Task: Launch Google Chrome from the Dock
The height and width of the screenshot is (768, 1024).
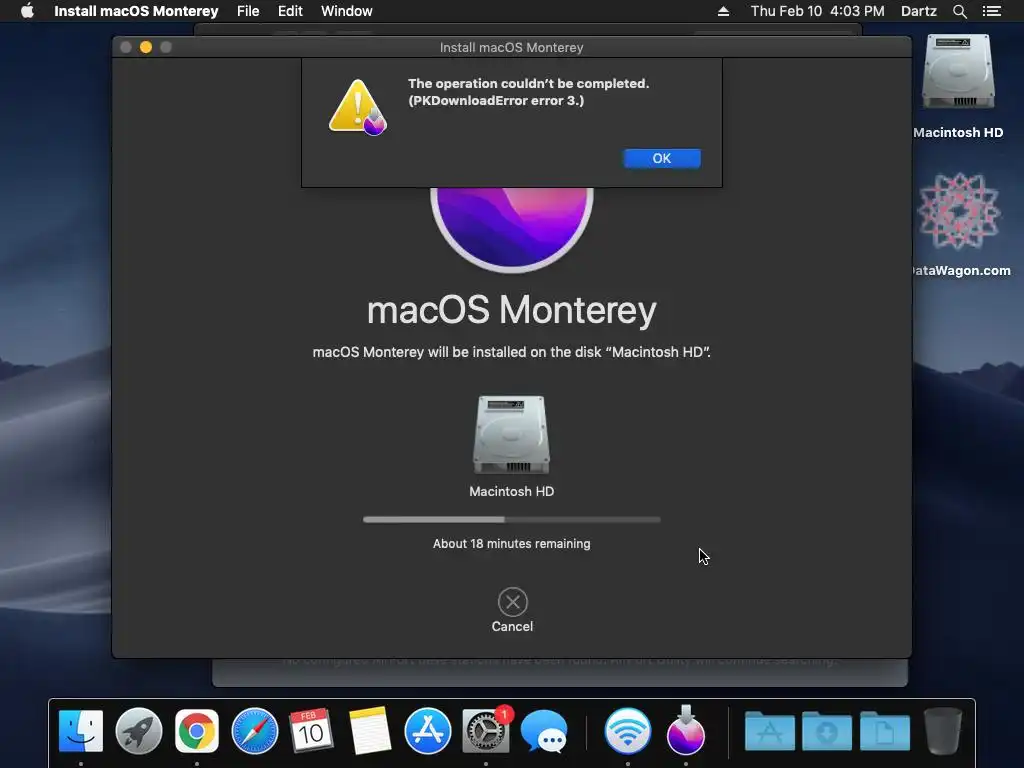Action: (x=196, y=731)
